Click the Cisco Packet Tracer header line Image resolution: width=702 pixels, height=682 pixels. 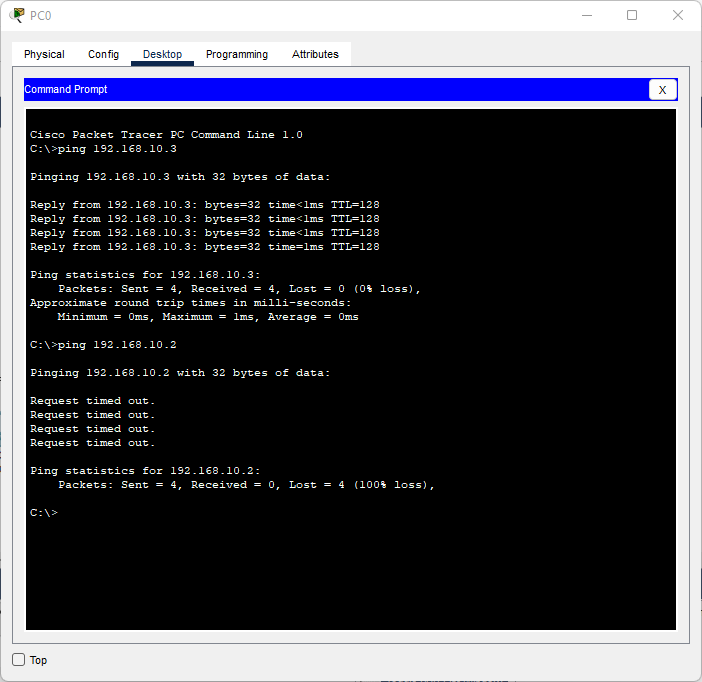click(165, 135)
